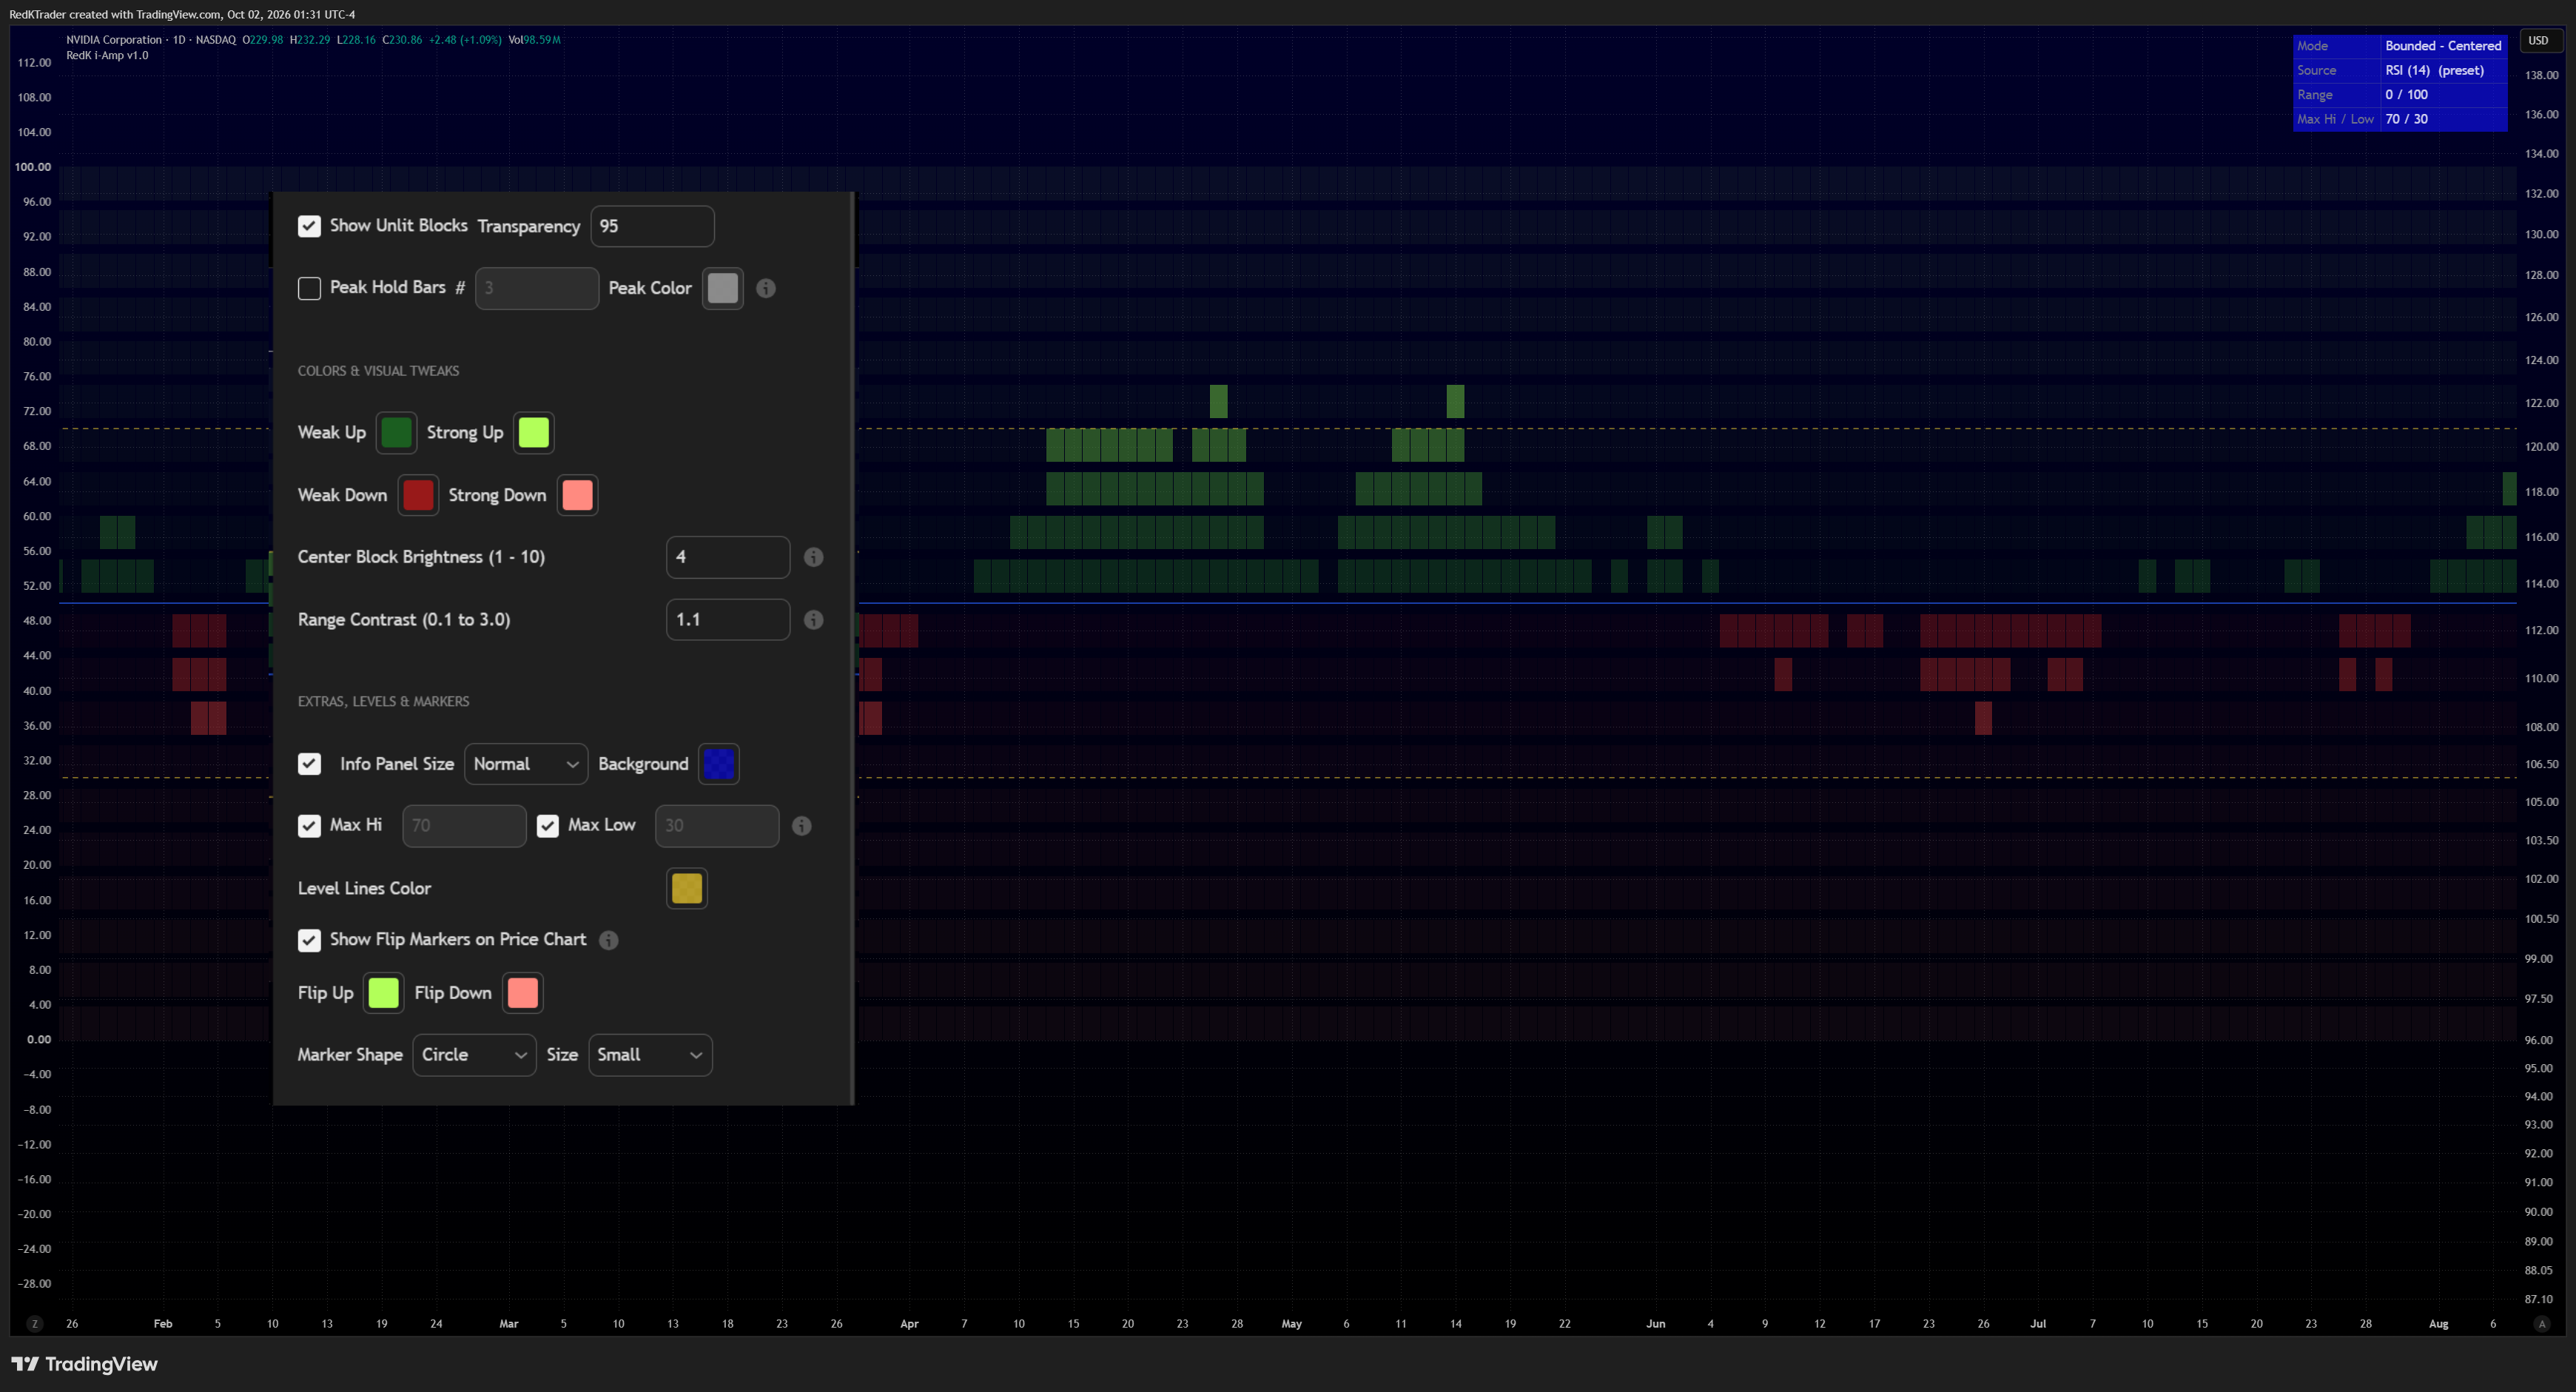Screen dimensions: 2576x1392
Task: Enable Peak Hold Bars checkbox
Action: point(309,288)
